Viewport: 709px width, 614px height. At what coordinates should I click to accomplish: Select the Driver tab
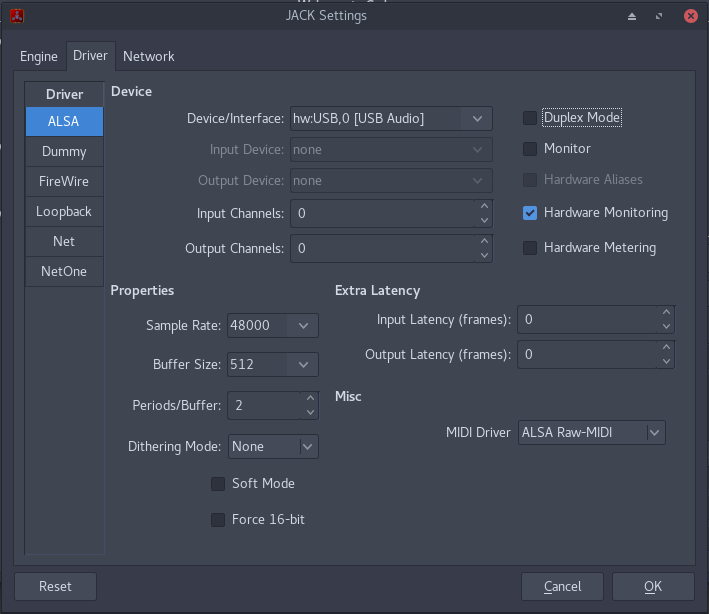pos(90,56)
